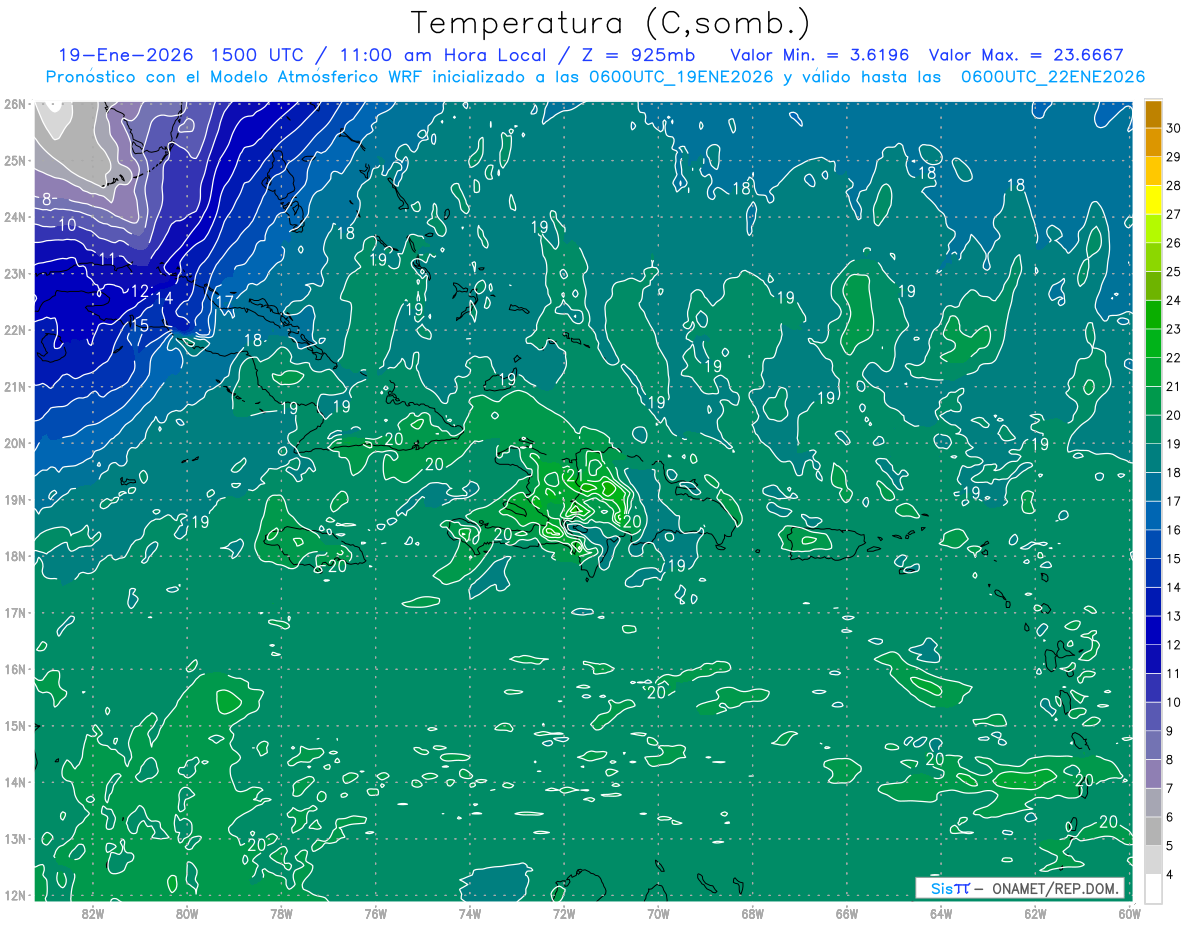The width and height of the screenshot is (1200, 927).
Task: Click the '60W' longitude axis label
Action: pyautogui.click(x=1129, y=913)
